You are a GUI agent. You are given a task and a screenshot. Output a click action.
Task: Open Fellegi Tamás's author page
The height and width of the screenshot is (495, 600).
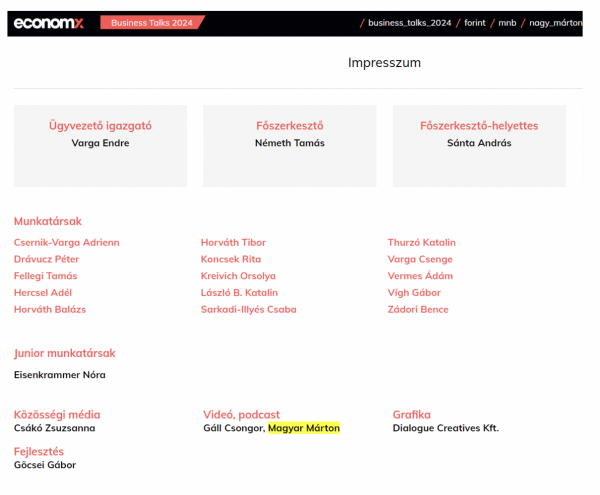click(46, 276)
